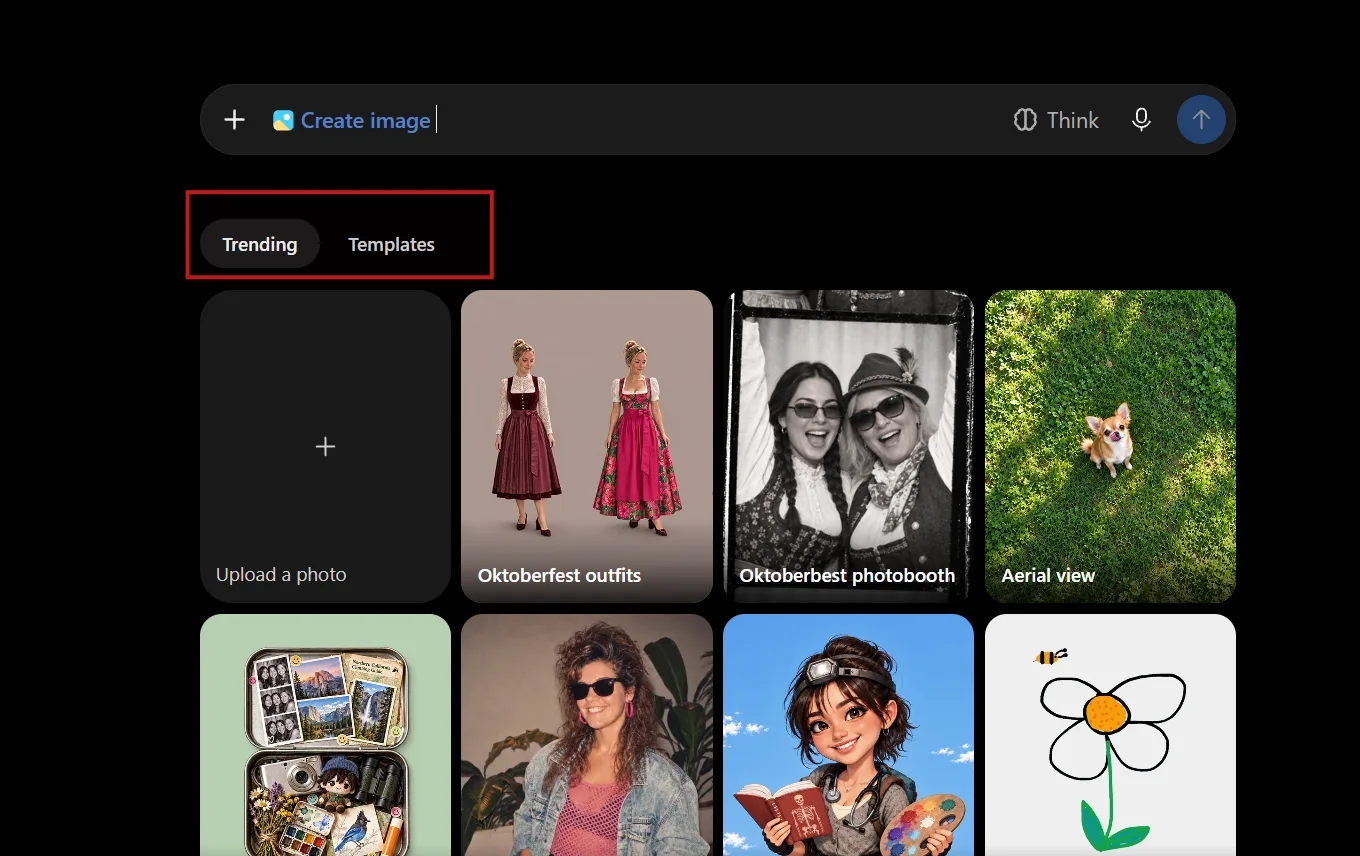The width and height of the screenshot is (1360, 856).
Task: Switch to the Trending tab
Action: point(260,244)
